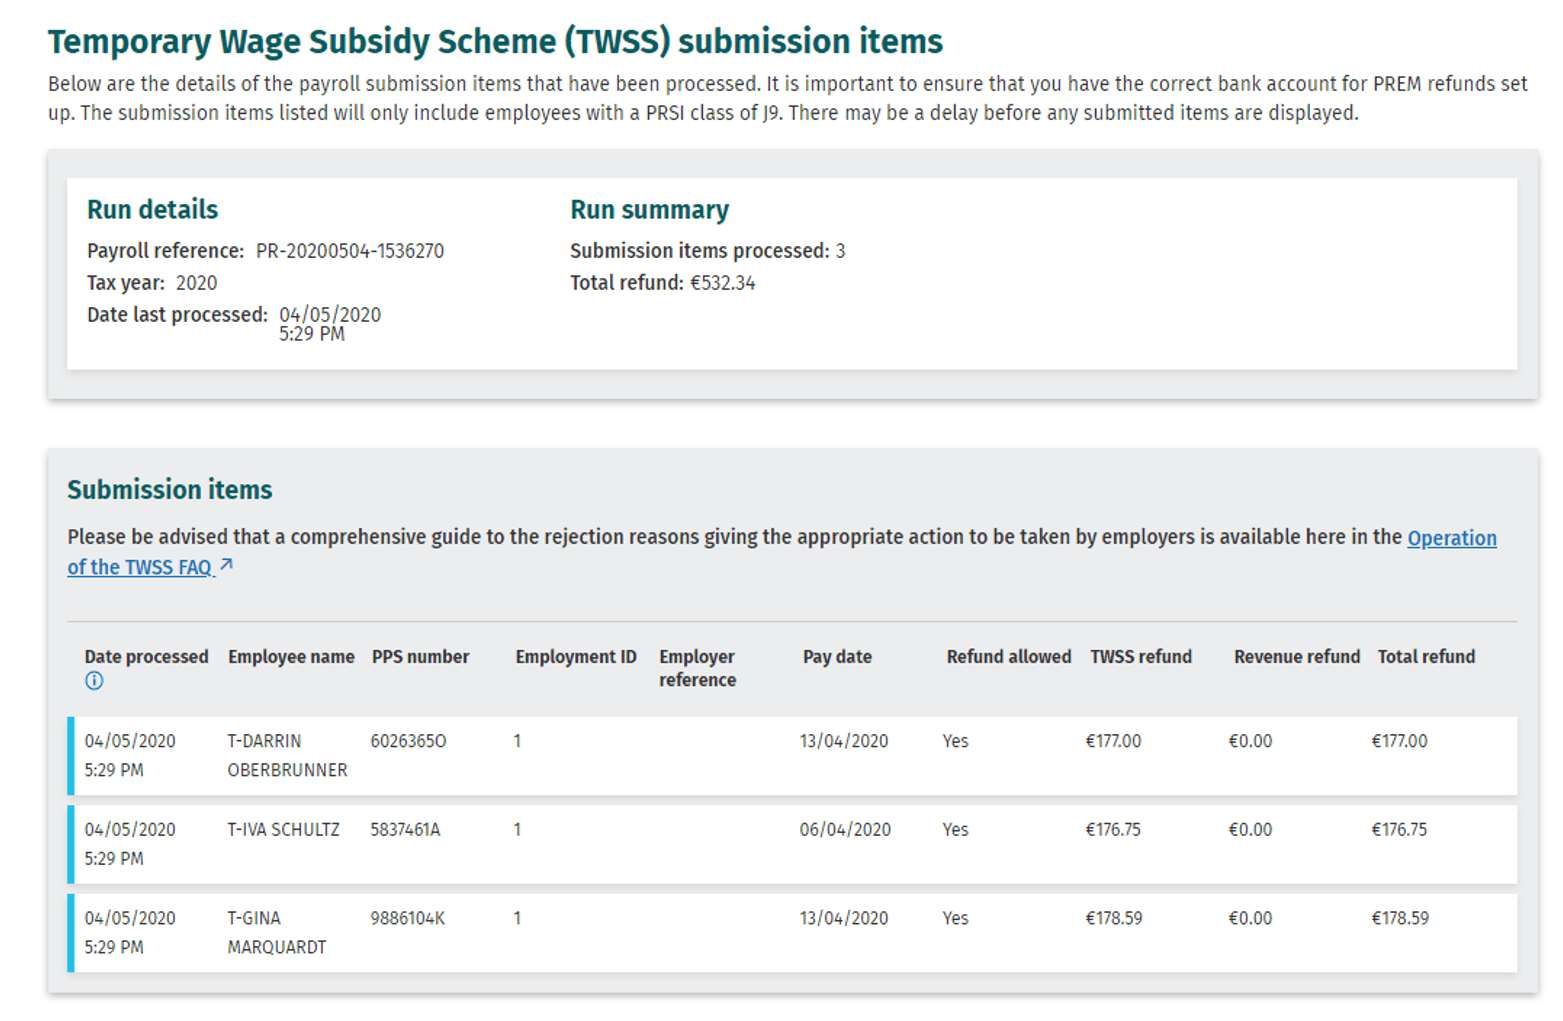Click the Run summary total refund €532.34
1563x1021 pixels.
(726, 283)
